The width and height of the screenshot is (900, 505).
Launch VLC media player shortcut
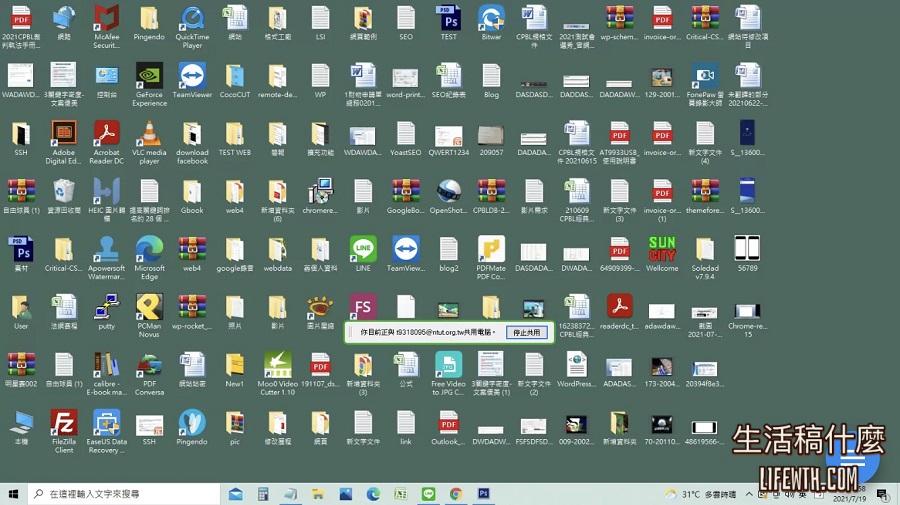pyautogui.click(x=149, y=142)
